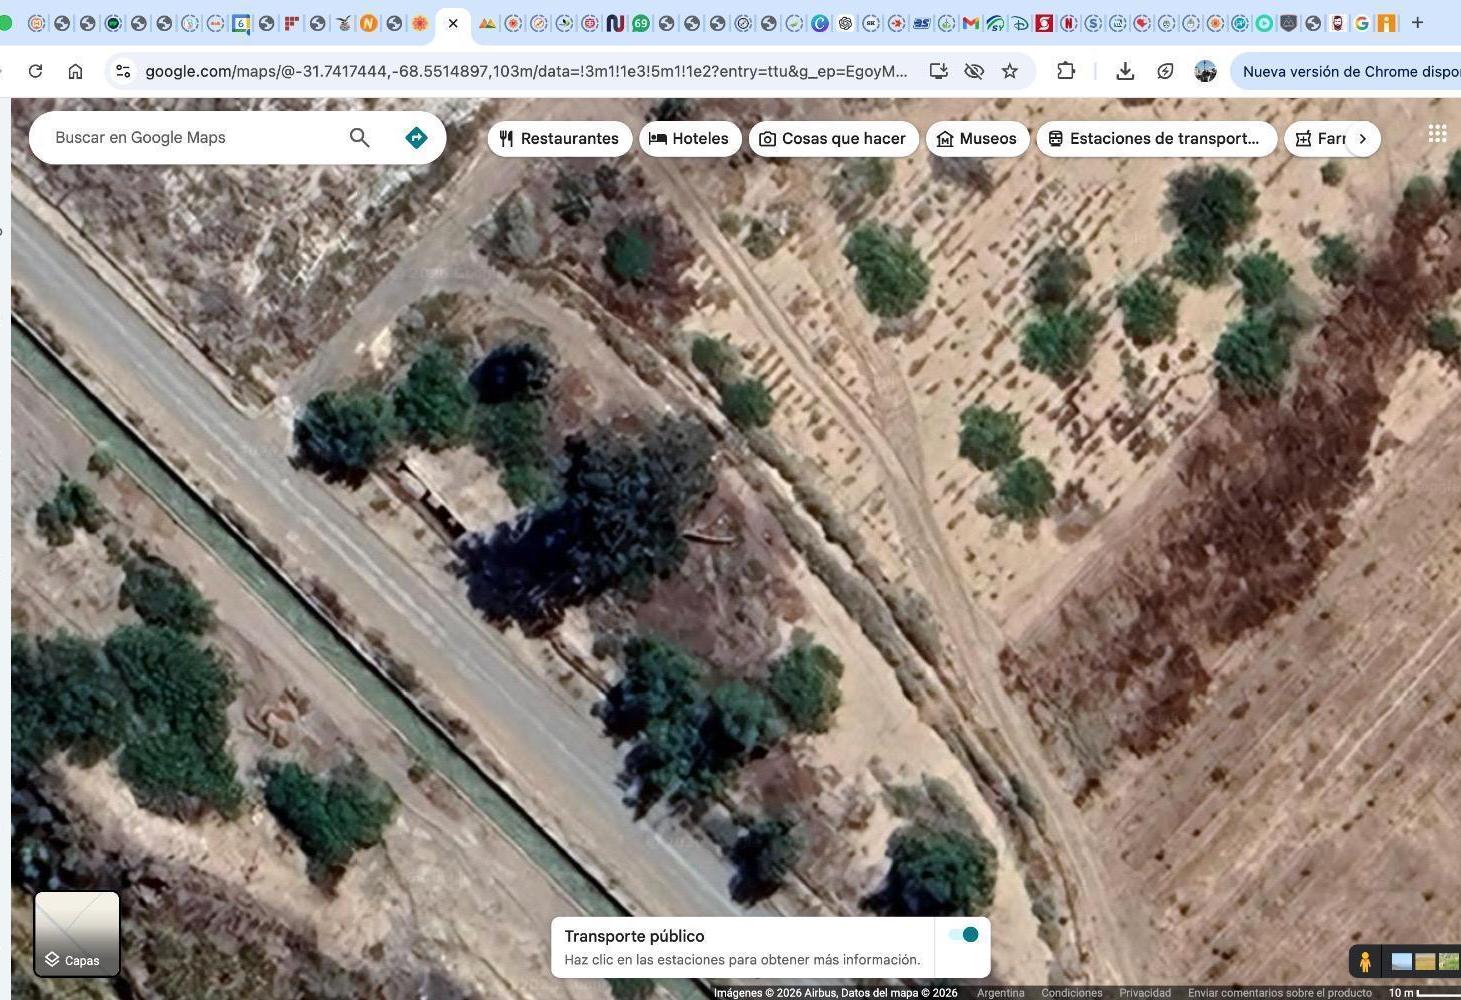
Task: Open the Capas layers selector
Action: (77, 934)
